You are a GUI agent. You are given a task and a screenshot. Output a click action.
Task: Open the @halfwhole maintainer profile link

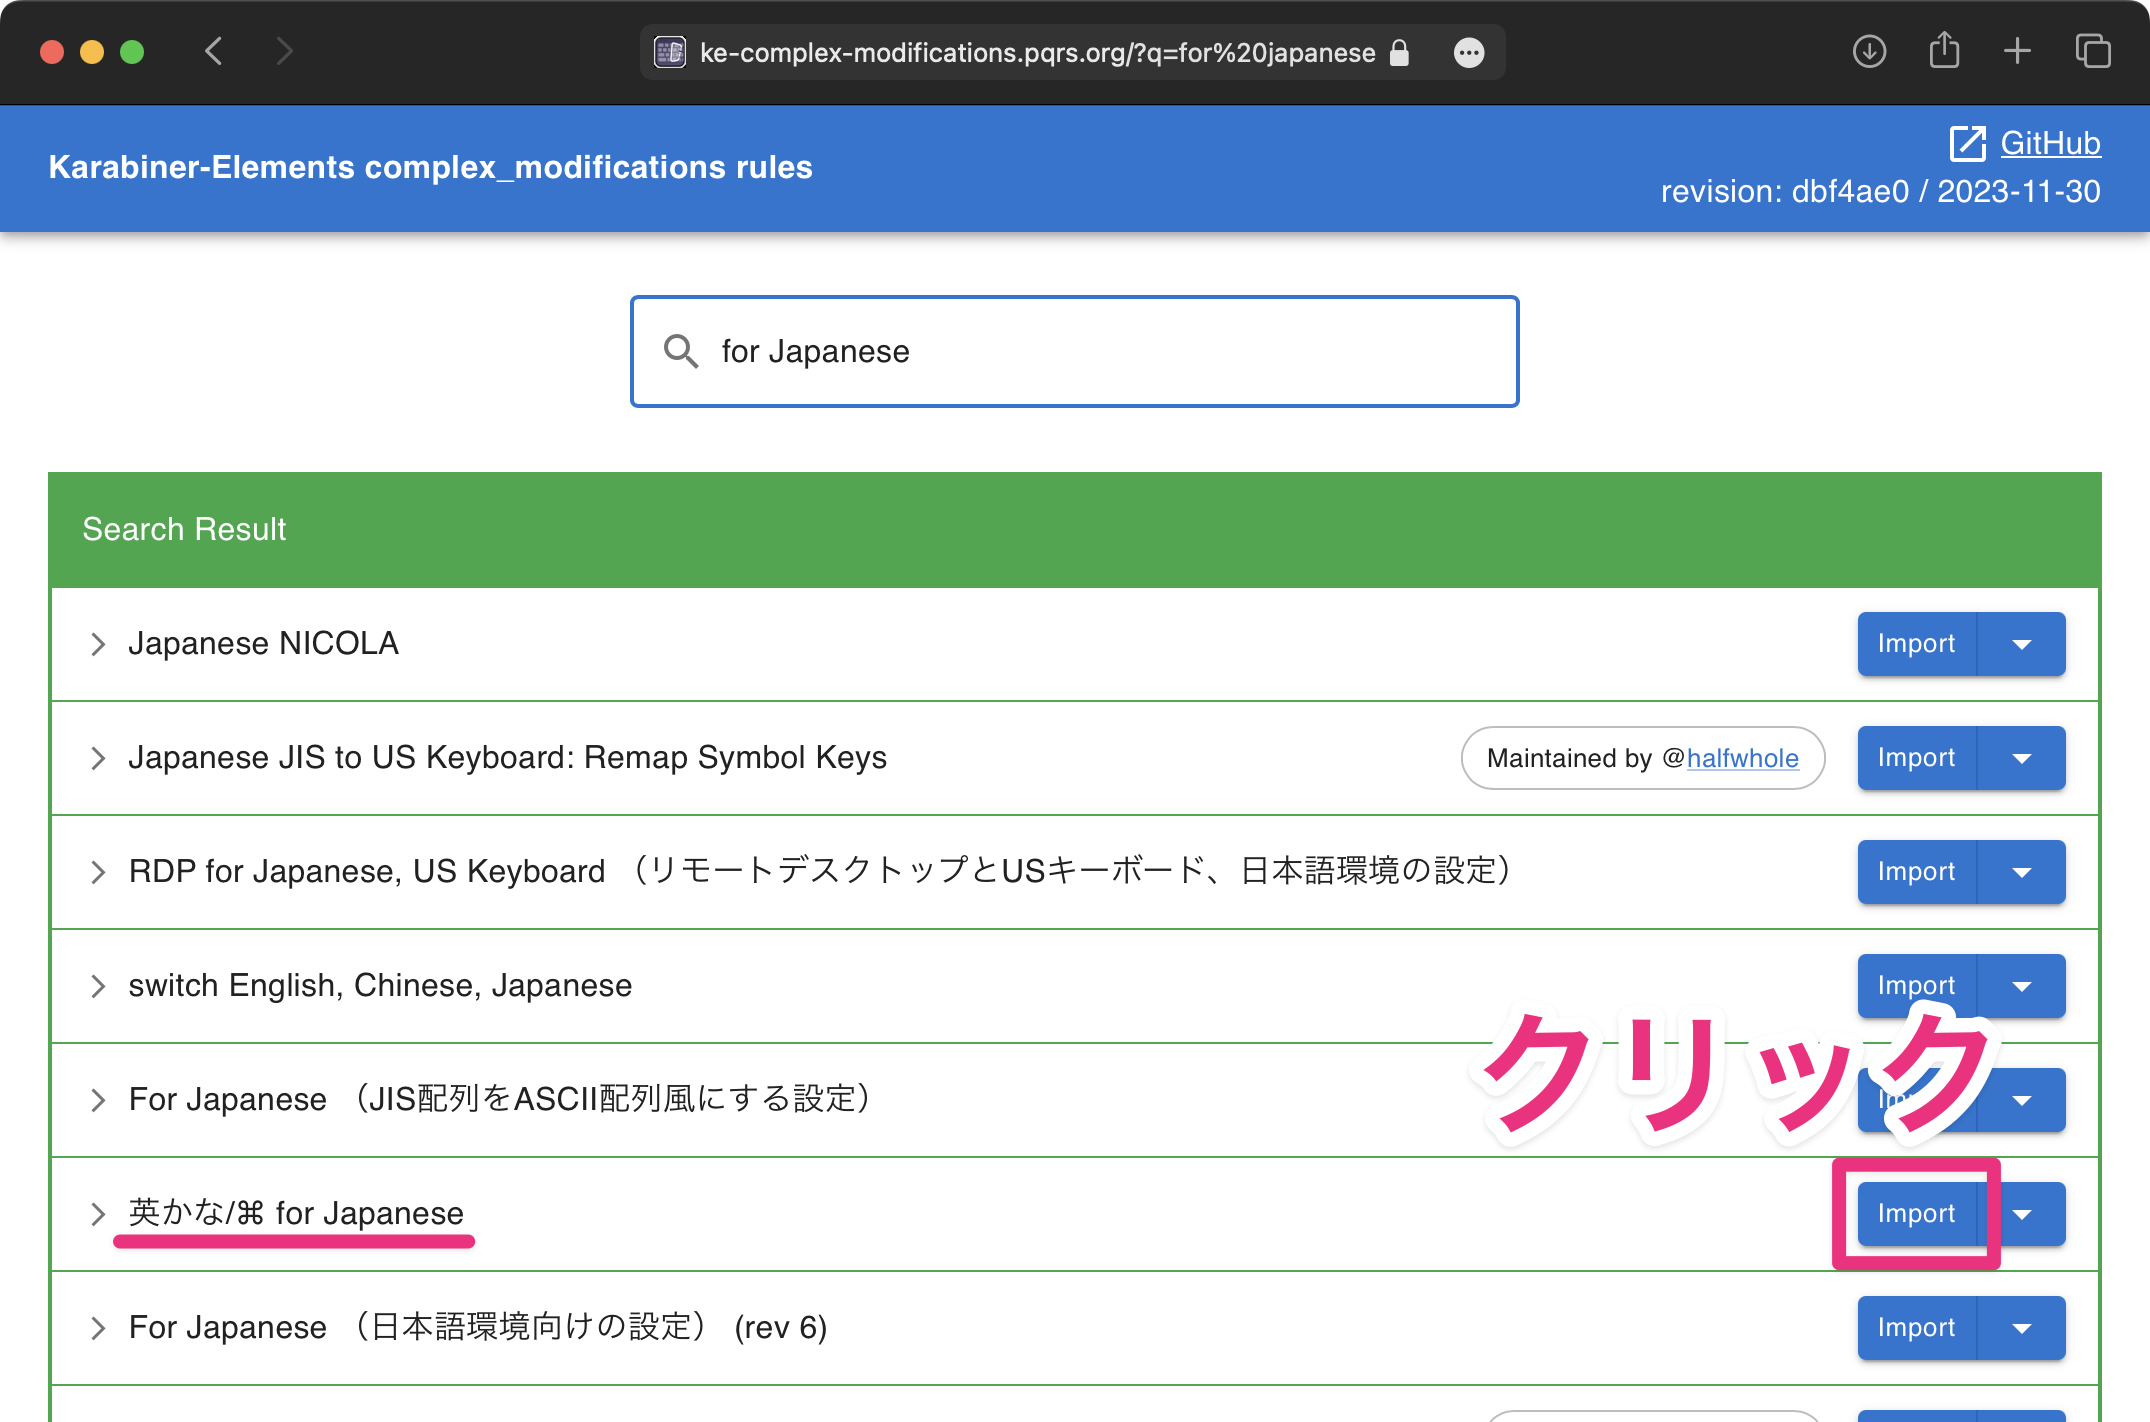click(x=1741, y=758)
